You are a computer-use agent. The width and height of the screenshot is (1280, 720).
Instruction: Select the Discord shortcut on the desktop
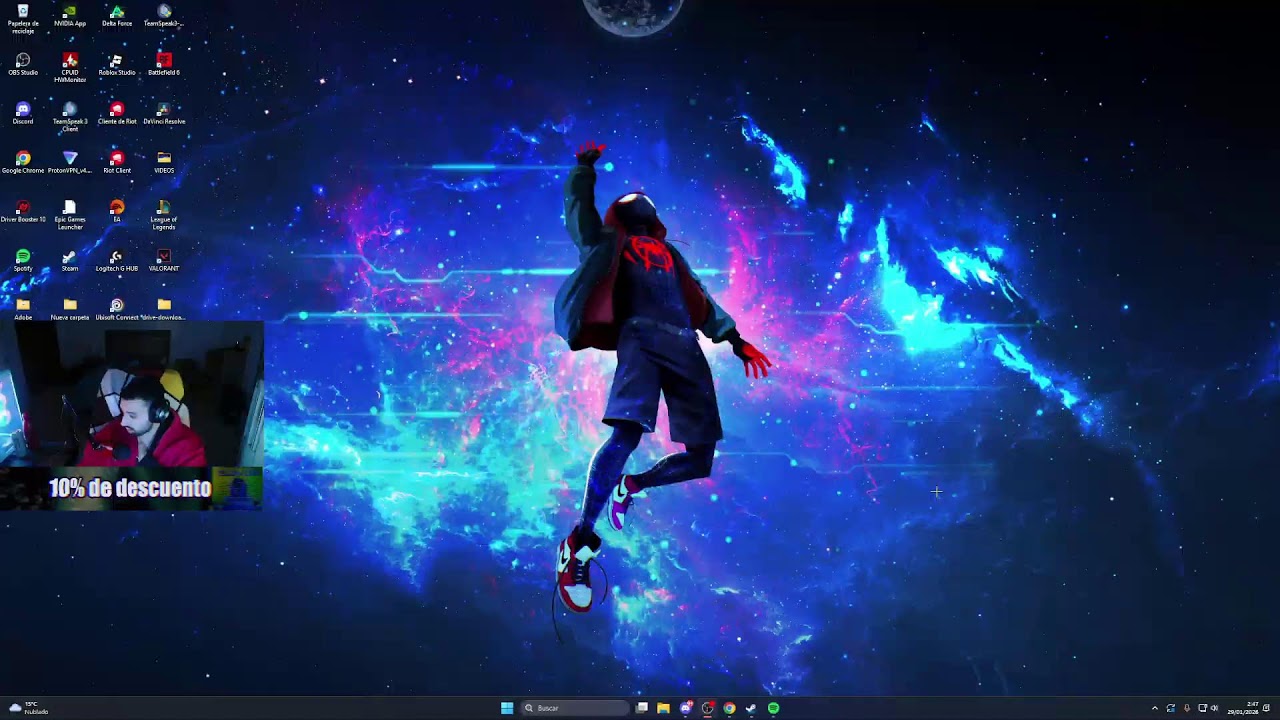pyautogui.click(x=23, y=114)
